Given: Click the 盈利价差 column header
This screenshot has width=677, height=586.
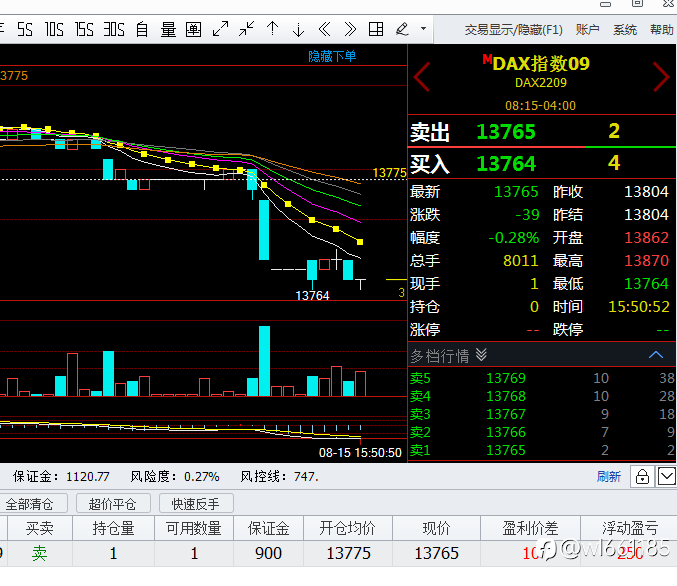Looking at the screenshot, I should pyautogui.click(x=531, y=528).
